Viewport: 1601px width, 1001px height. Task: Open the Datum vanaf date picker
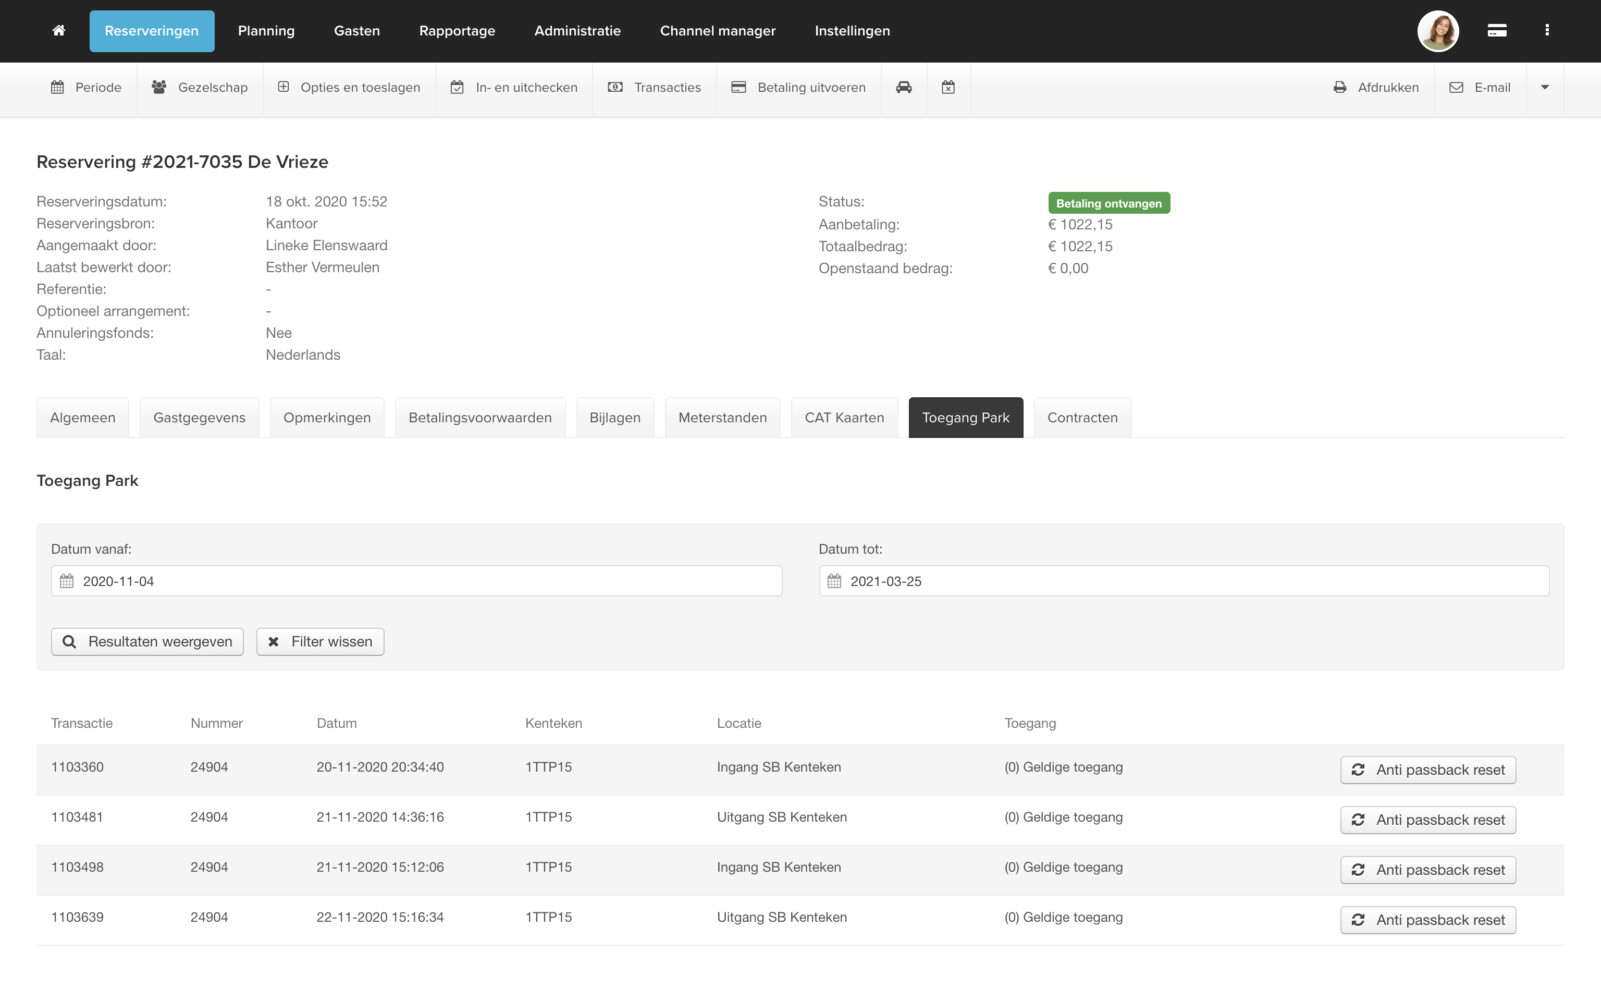(416, 581)
